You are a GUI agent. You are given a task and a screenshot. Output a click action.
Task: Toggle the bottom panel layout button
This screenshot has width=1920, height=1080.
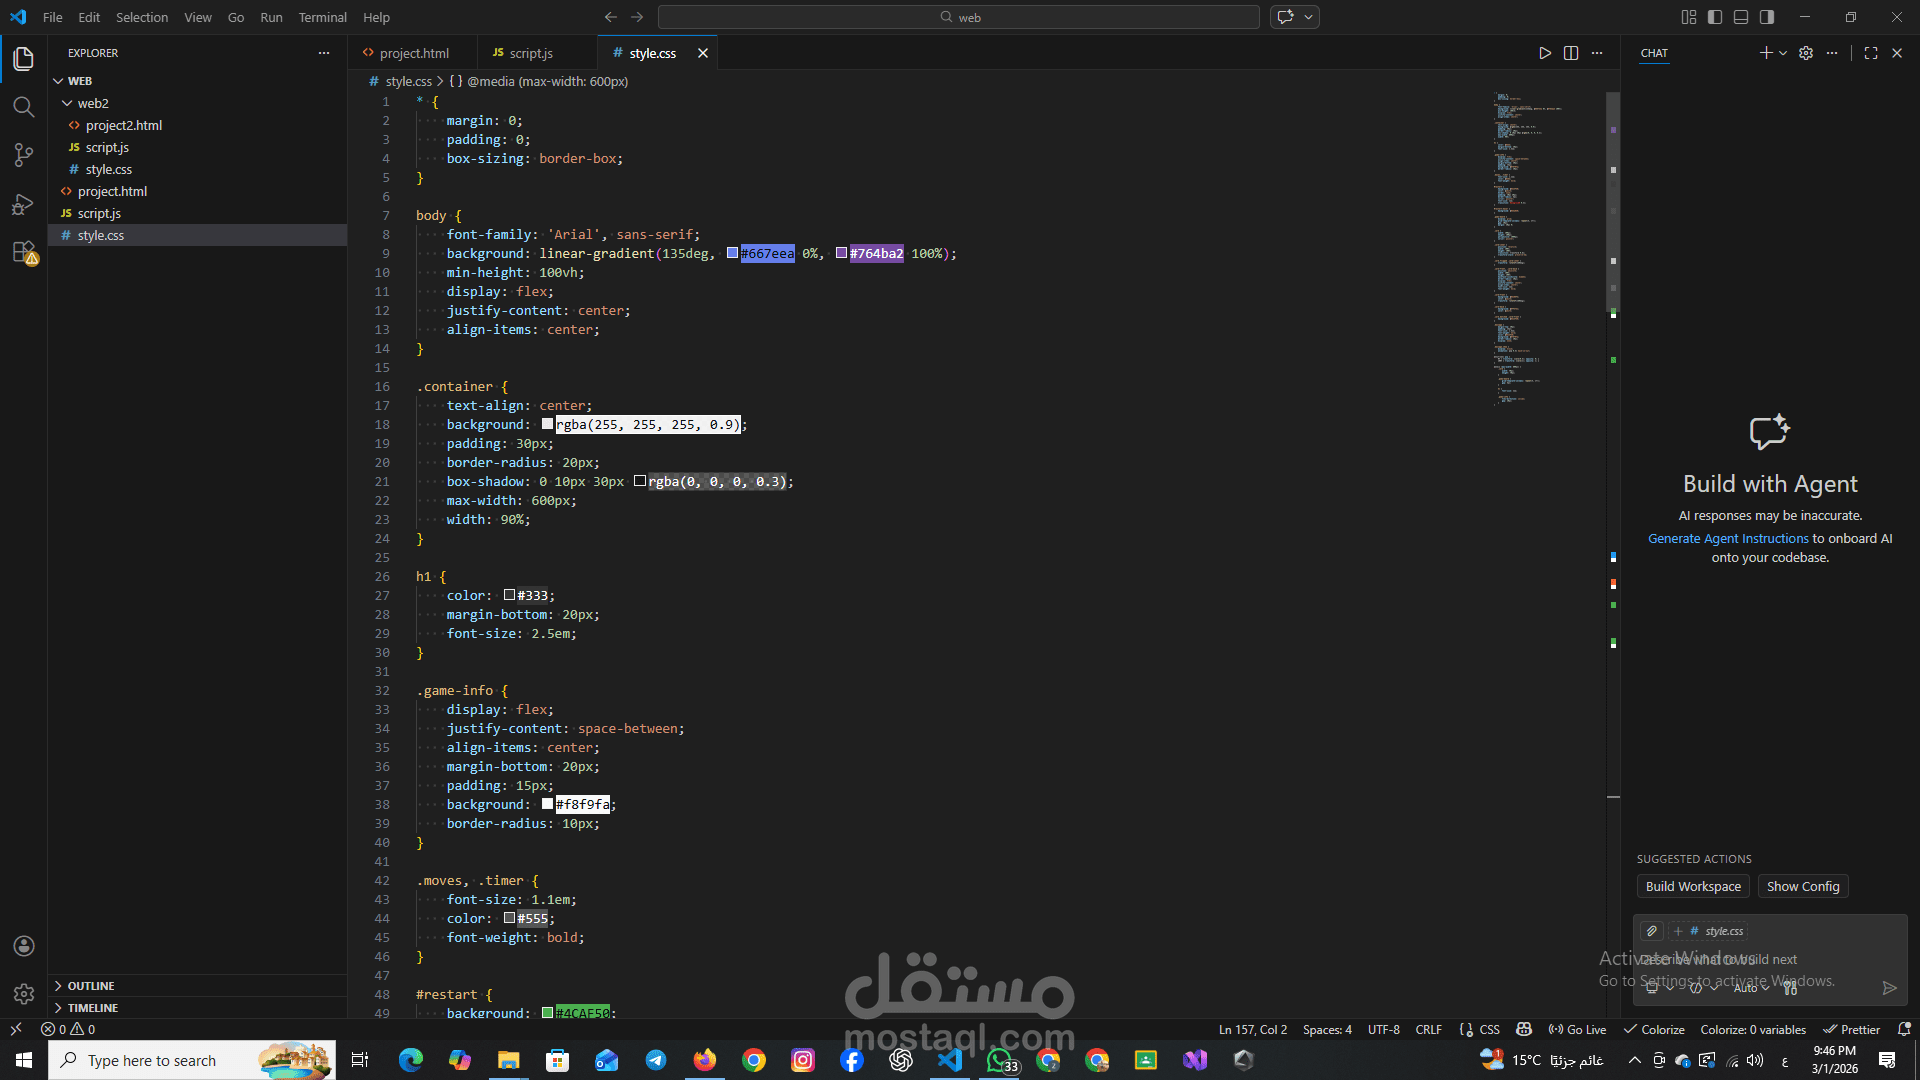(x=1741, y=17)
